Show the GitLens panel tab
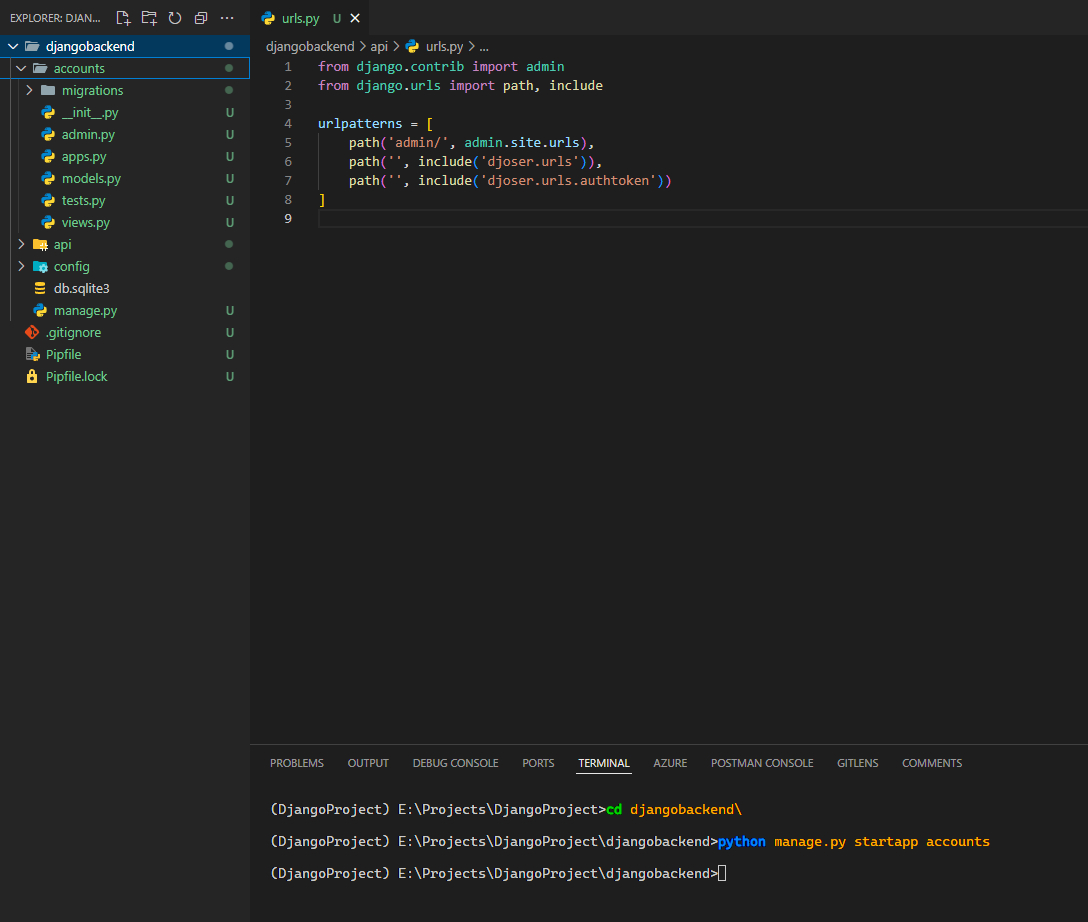This screenshot has width=1088, height=922. (x=857, y=763)
